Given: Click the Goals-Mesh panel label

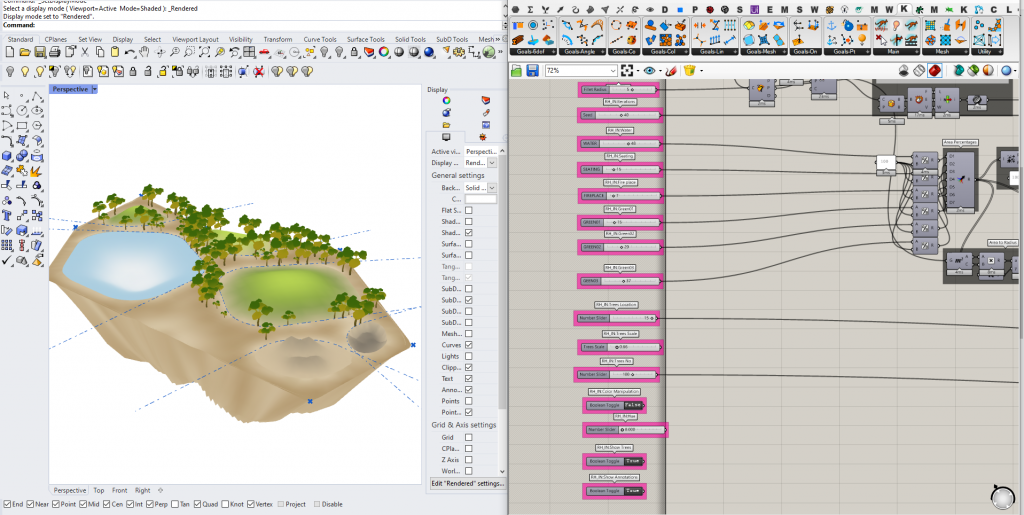Looking at the screenshot, I should coord(761,50).
